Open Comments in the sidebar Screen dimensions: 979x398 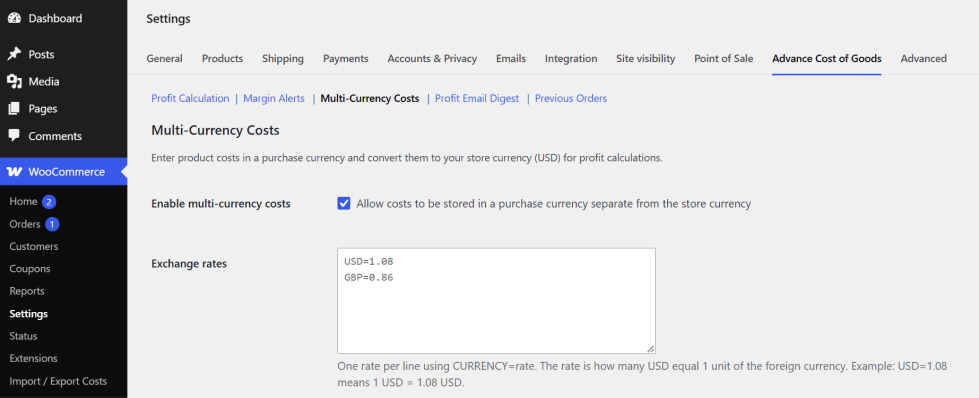(55, 136)
